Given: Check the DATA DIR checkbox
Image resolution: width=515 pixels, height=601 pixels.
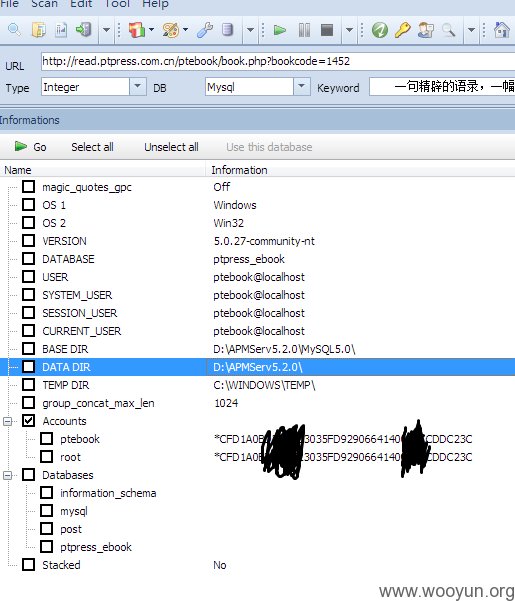Looking at the screenshot, I should click(28, 367).
